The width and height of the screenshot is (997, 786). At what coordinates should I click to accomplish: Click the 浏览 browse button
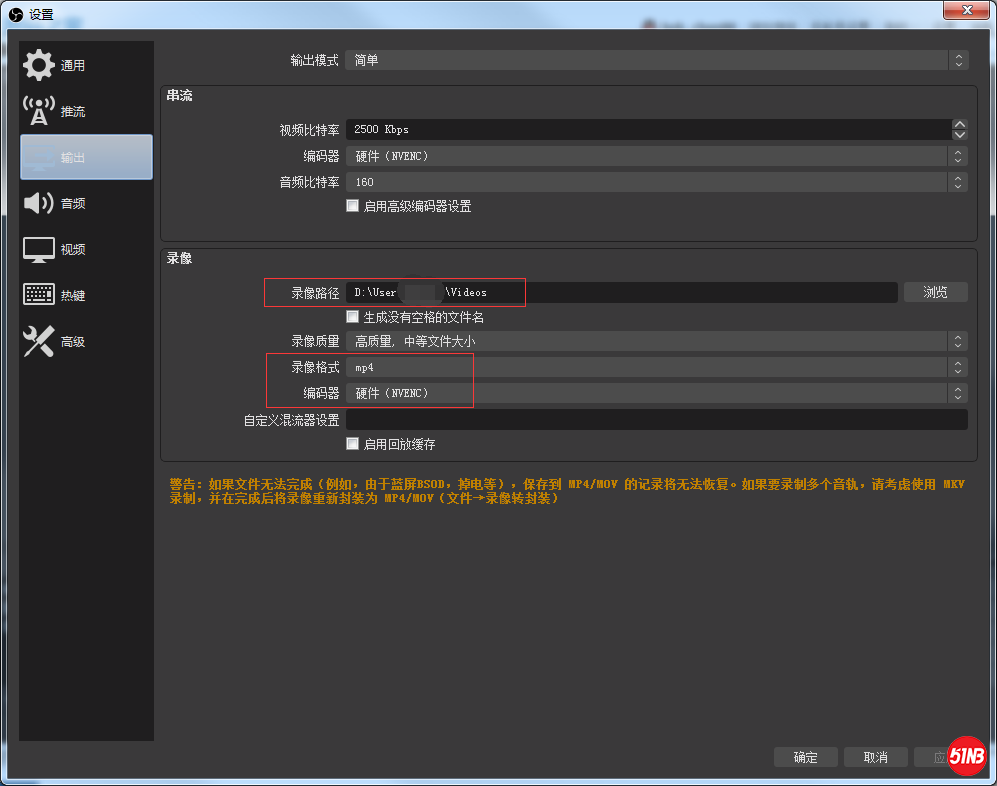(x=935, y=292)
